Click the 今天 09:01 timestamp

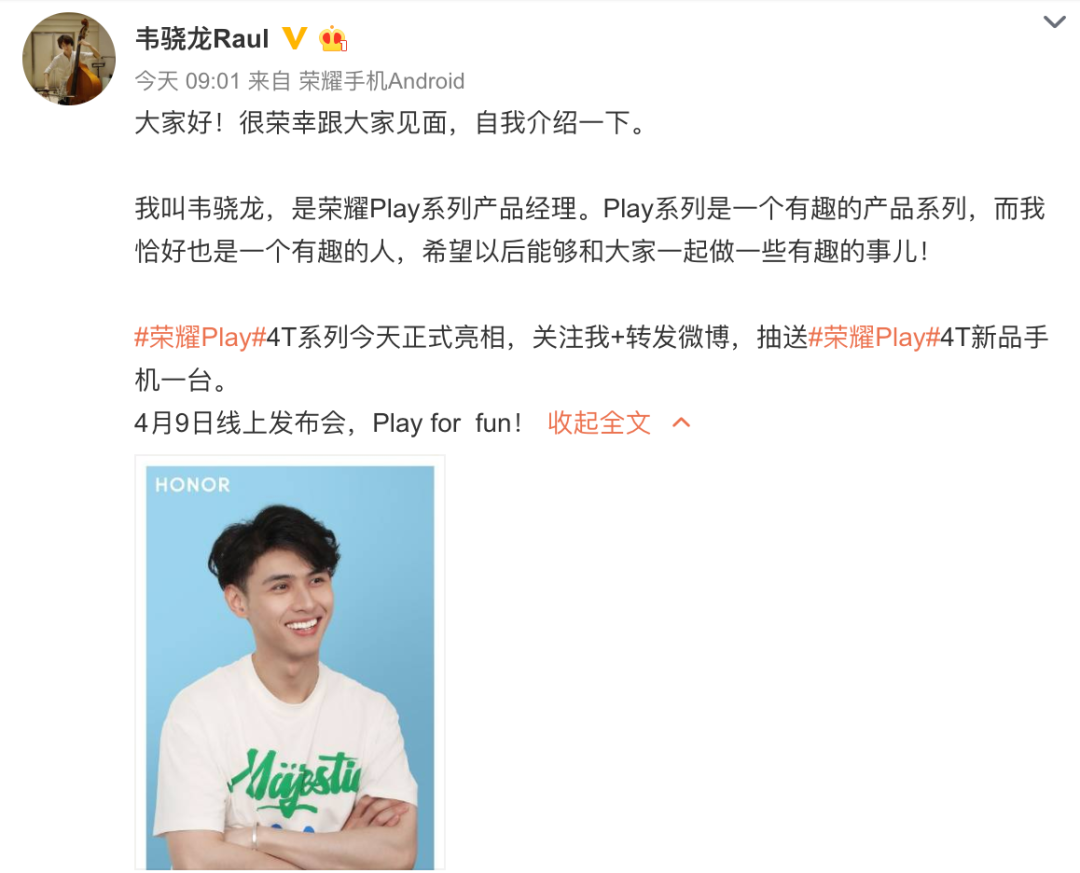pyautogui.click(x=187, y=81)
